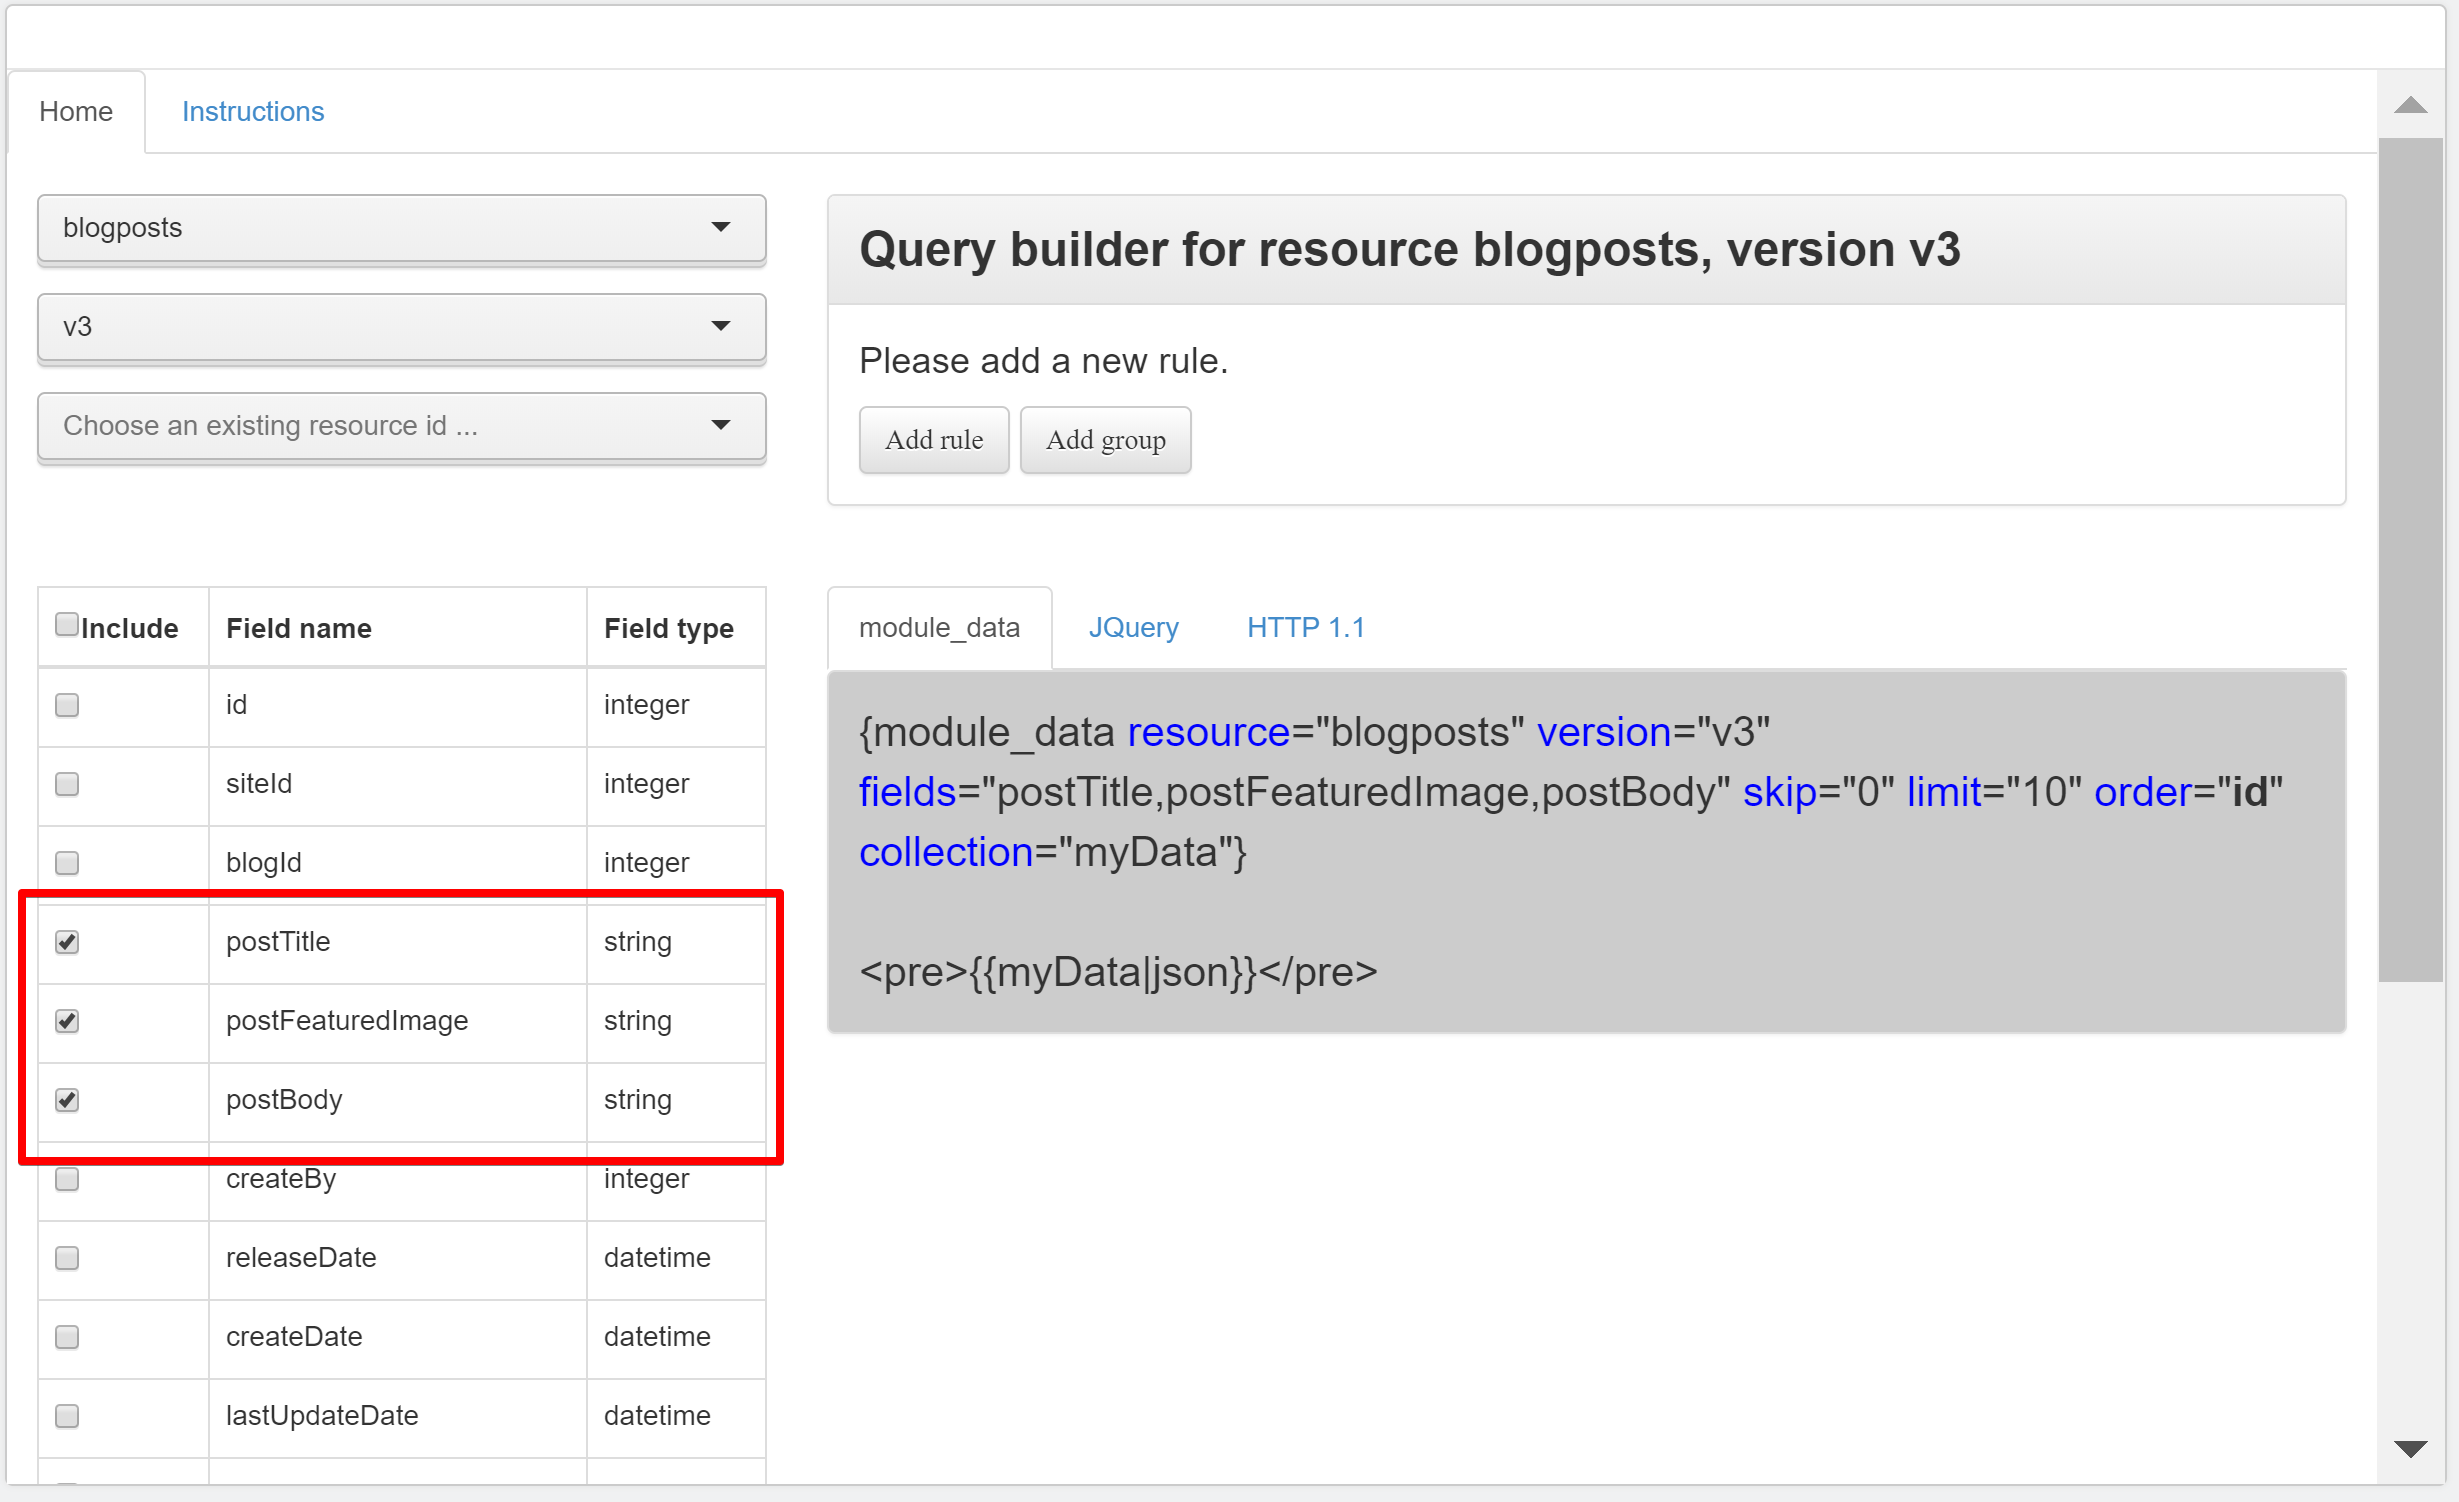Toggle the Include all header checkbox
The width and height of the screenshot is (2459, 1502).
[67, 625]
